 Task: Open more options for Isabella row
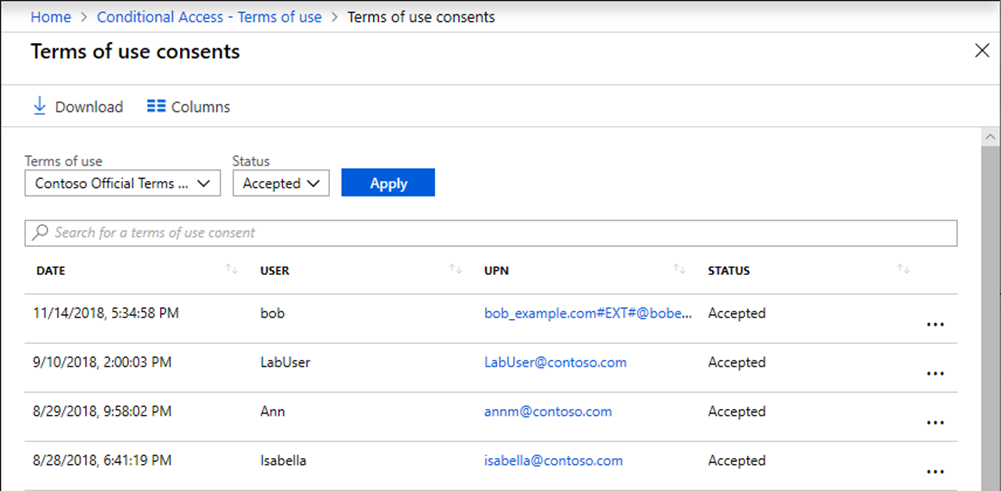coord(935,472)
